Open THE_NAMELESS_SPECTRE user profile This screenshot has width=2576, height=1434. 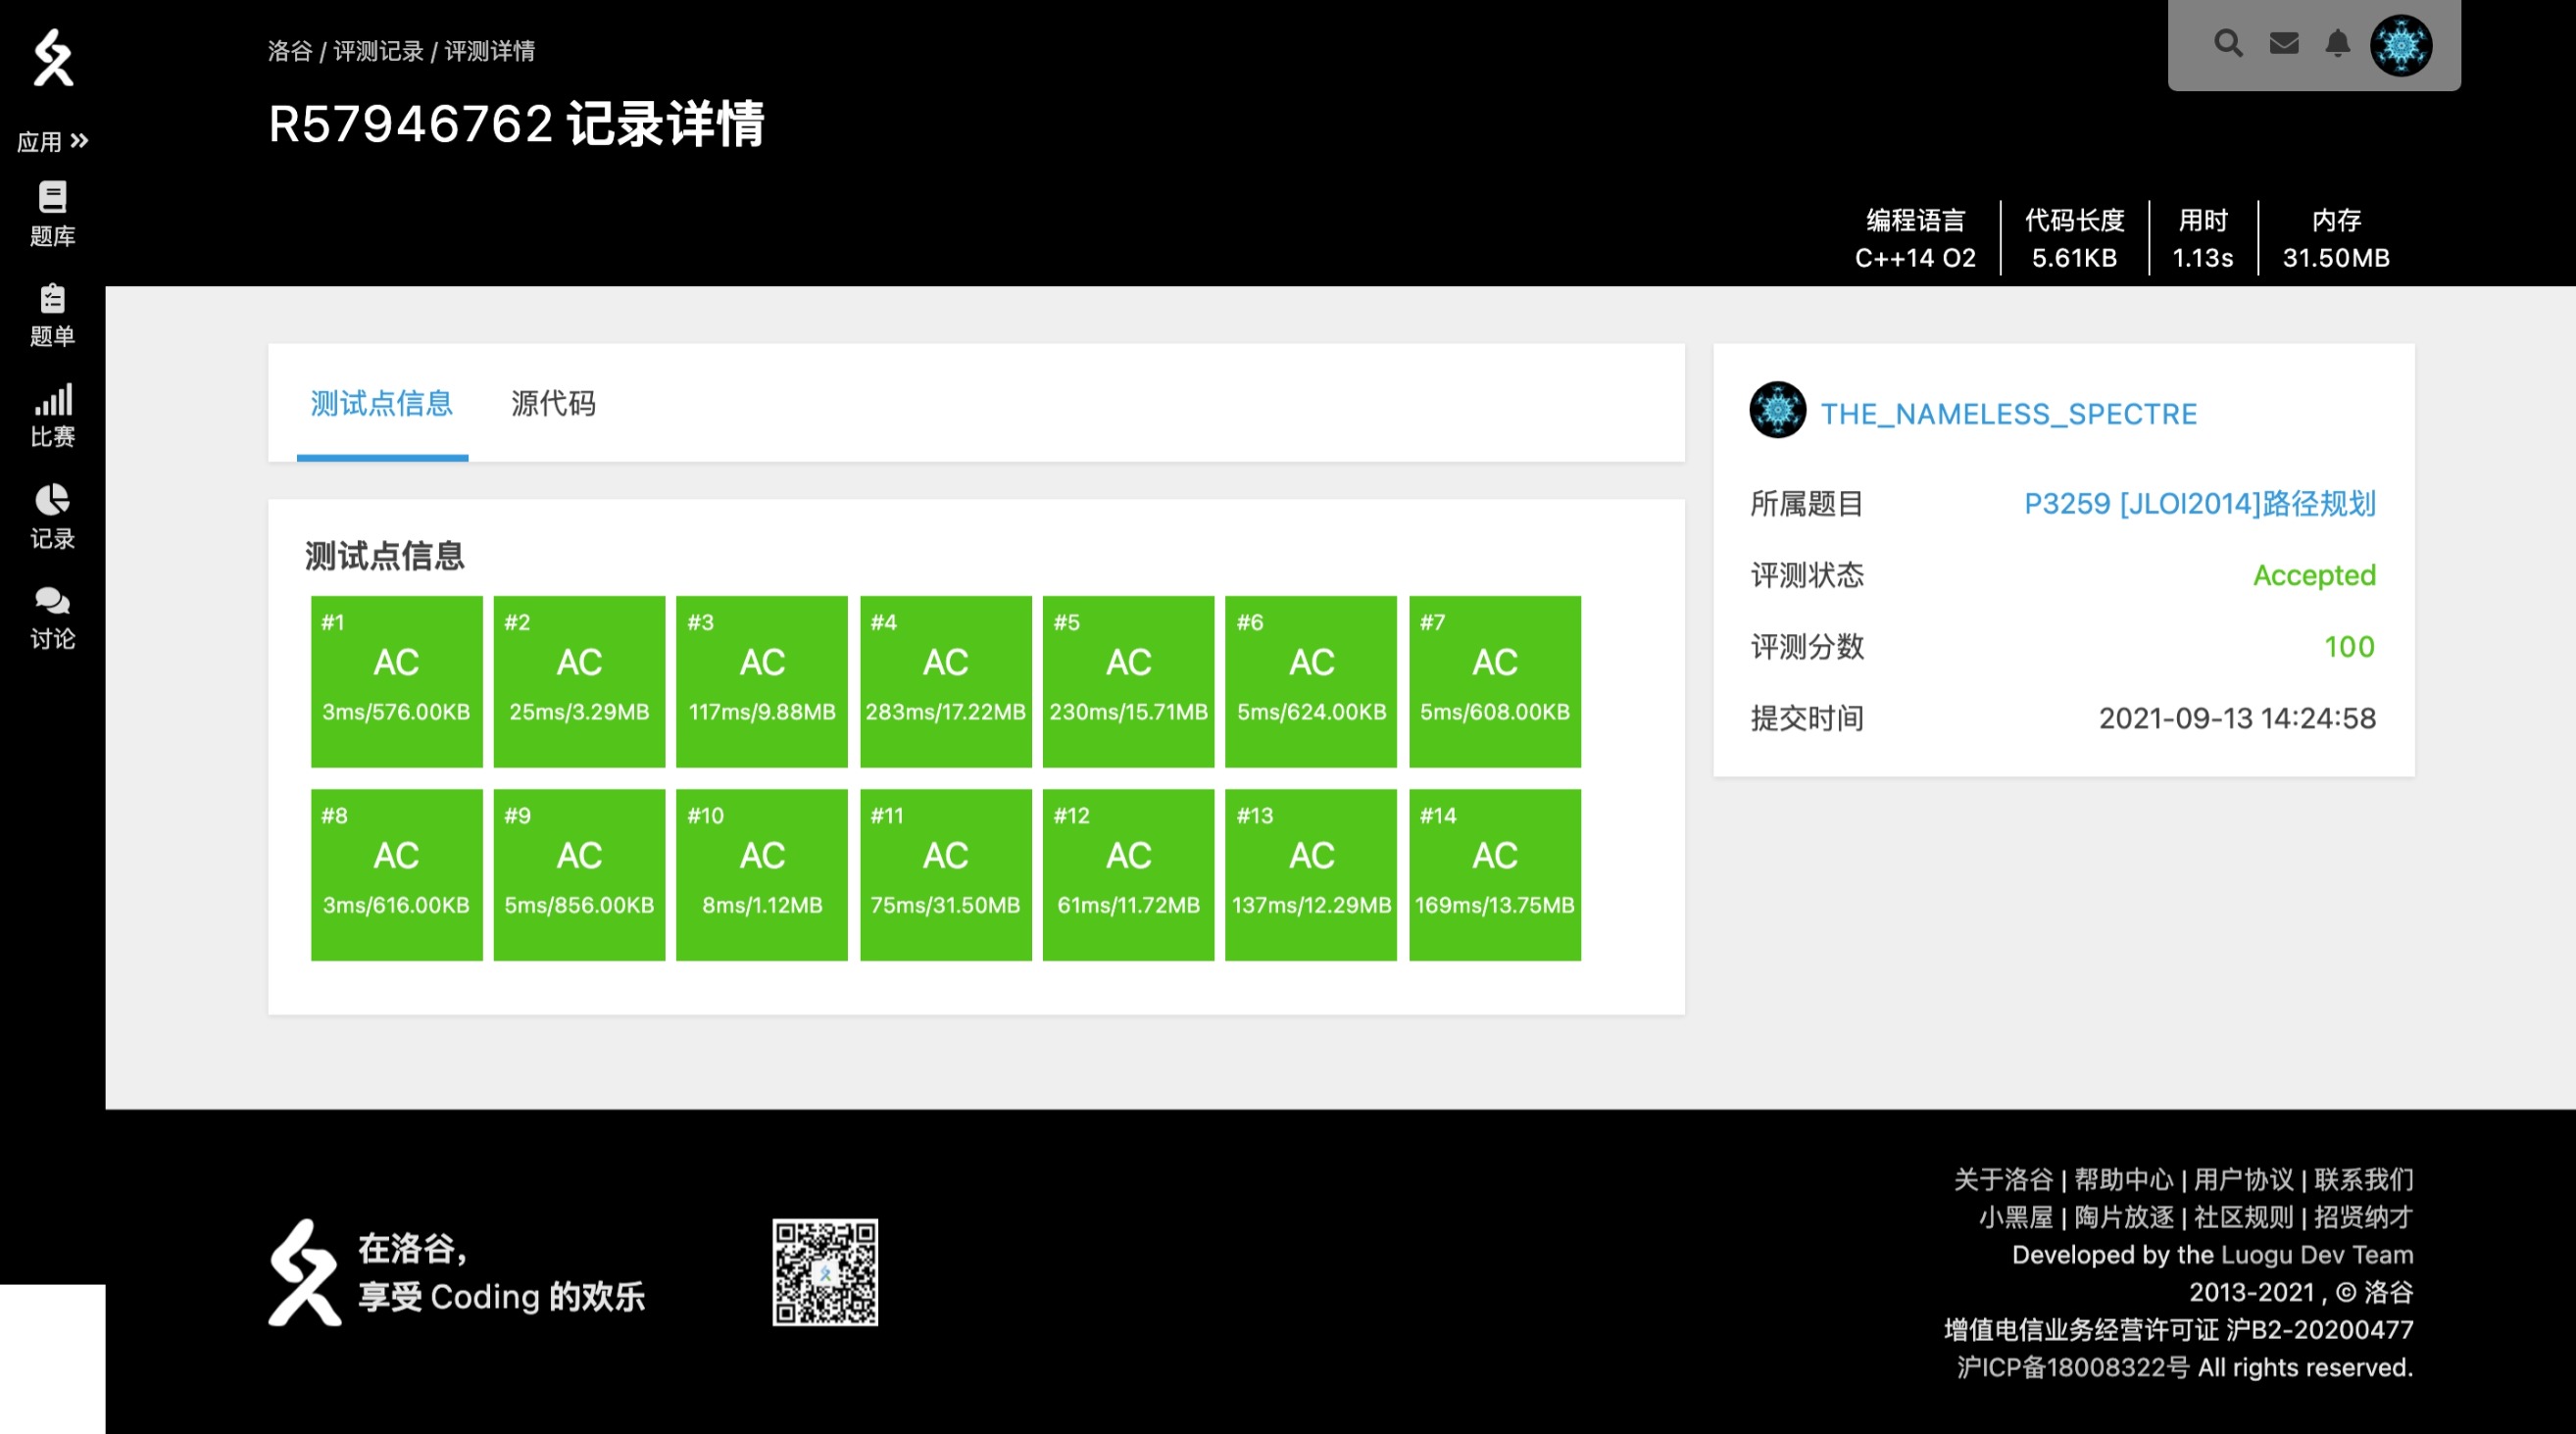(x=2008, y=413)
